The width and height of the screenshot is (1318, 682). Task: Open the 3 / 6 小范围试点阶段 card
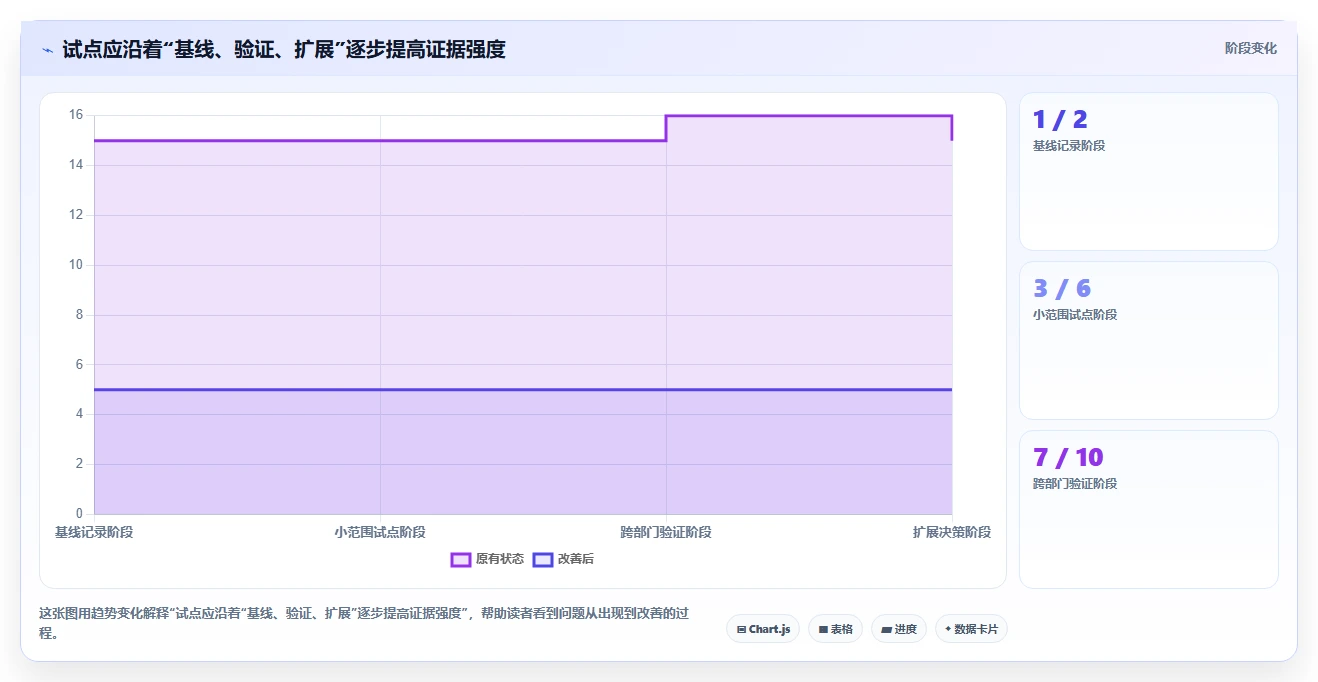click(x=1148, y=340)
